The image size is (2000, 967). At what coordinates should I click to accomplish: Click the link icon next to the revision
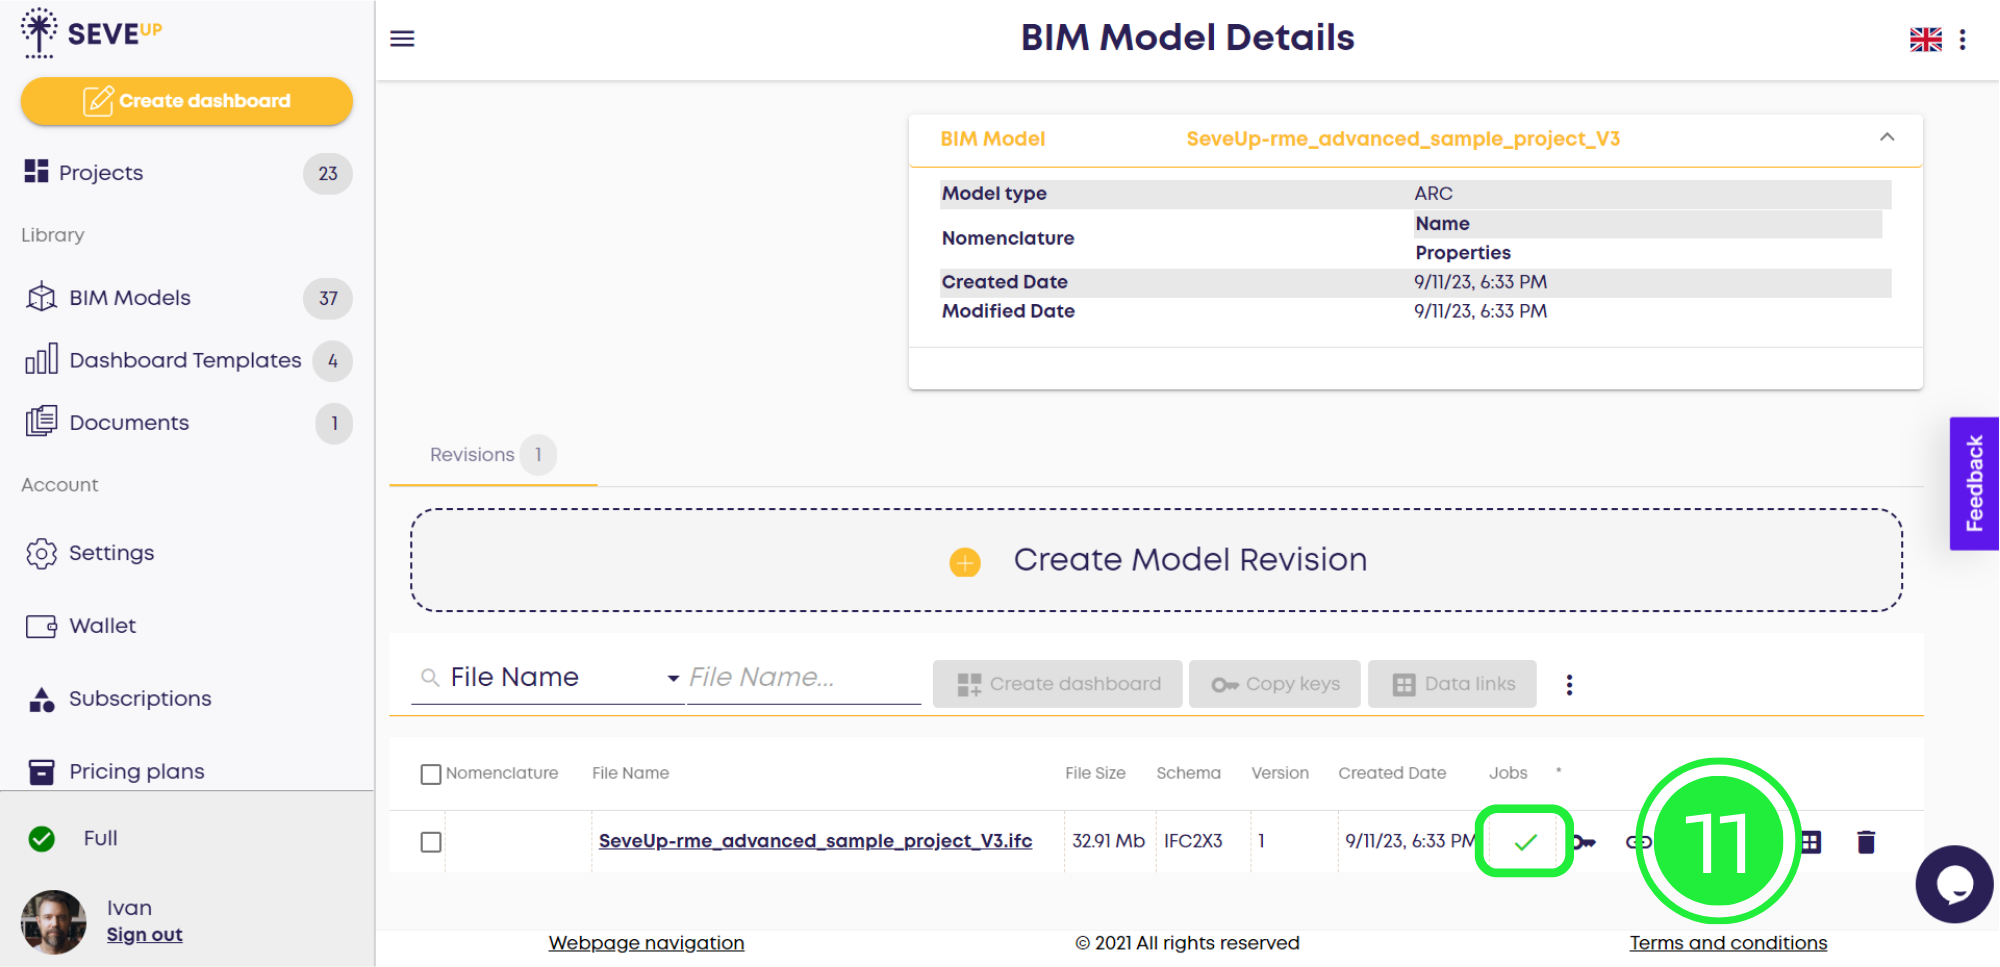click(1638, 841)
